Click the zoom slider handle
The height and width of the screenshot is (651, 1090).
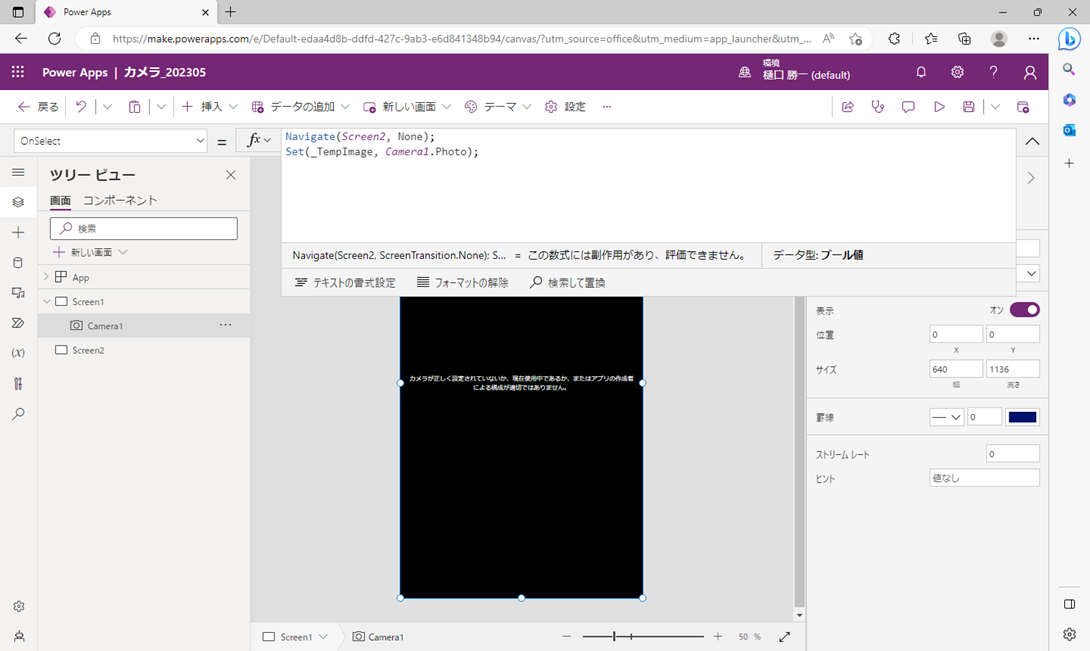pyautogui.click(x=614, y=636)
